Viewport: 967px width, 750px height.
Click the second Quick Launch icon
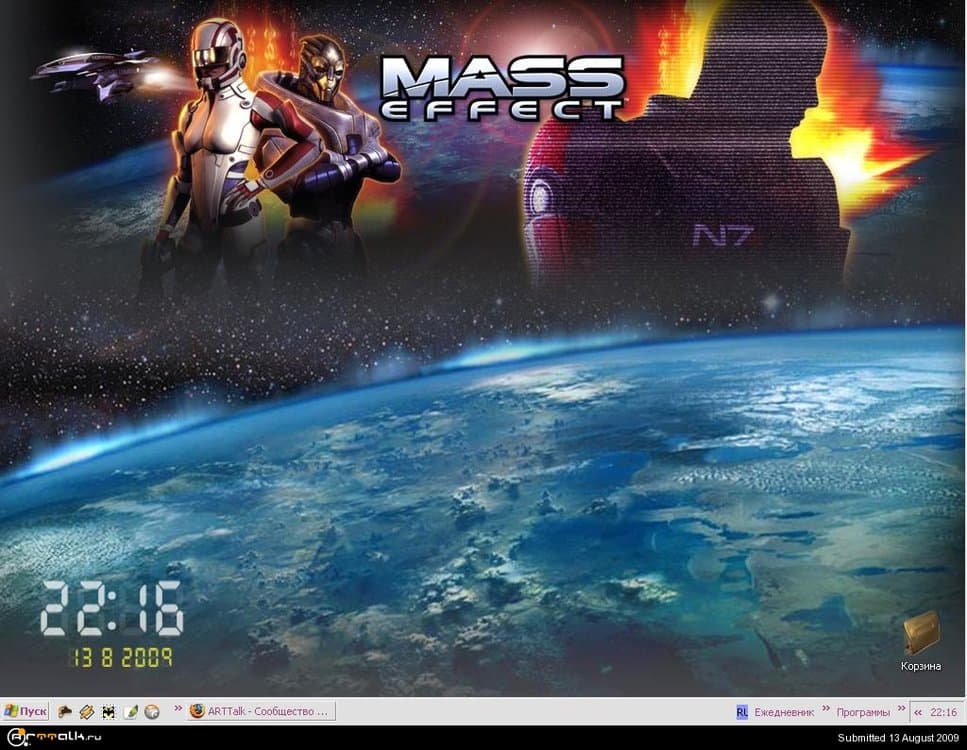pos(87,712)
